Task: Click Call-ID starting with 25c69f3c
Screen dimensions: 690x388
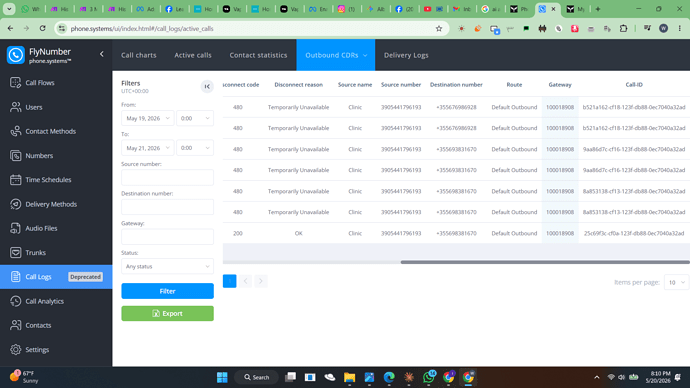Action: 634,233
